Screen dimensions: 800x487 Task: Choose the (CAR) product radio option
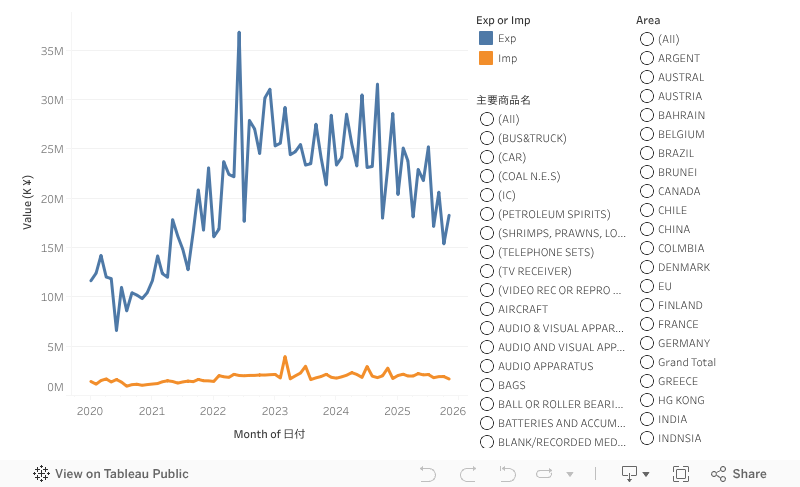488,157
